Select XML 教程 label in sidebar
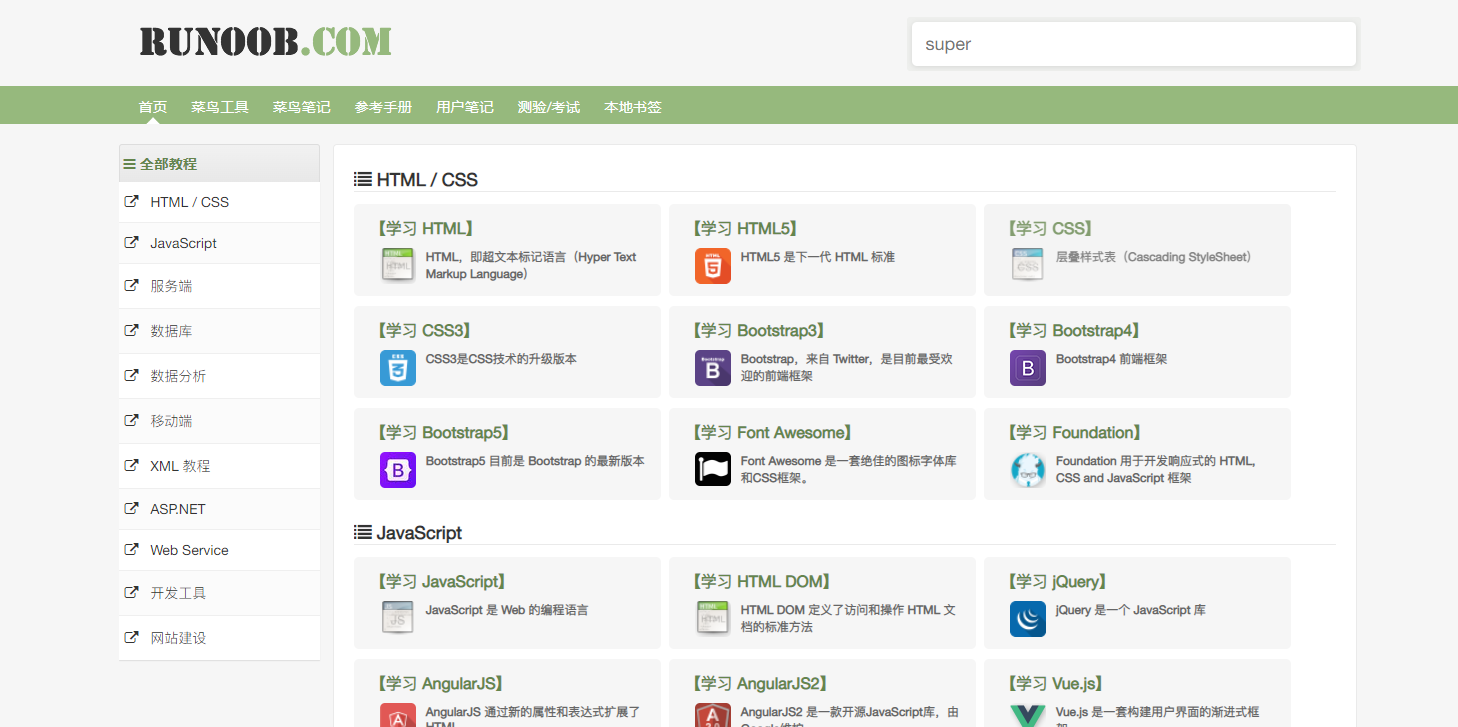Screen dimensions: 1458x727 (x=180, y=466)
